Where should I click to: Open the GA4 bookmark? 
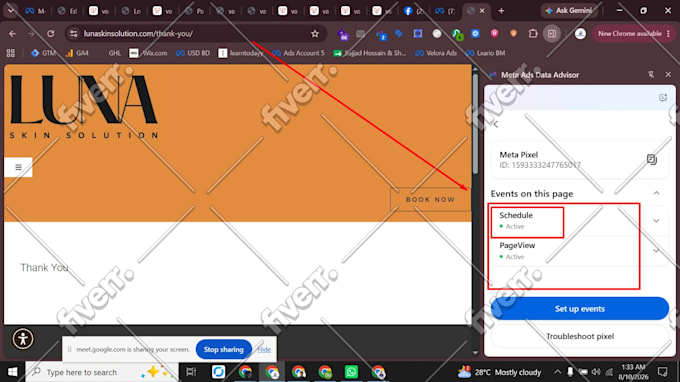click(x=77, y=53)
